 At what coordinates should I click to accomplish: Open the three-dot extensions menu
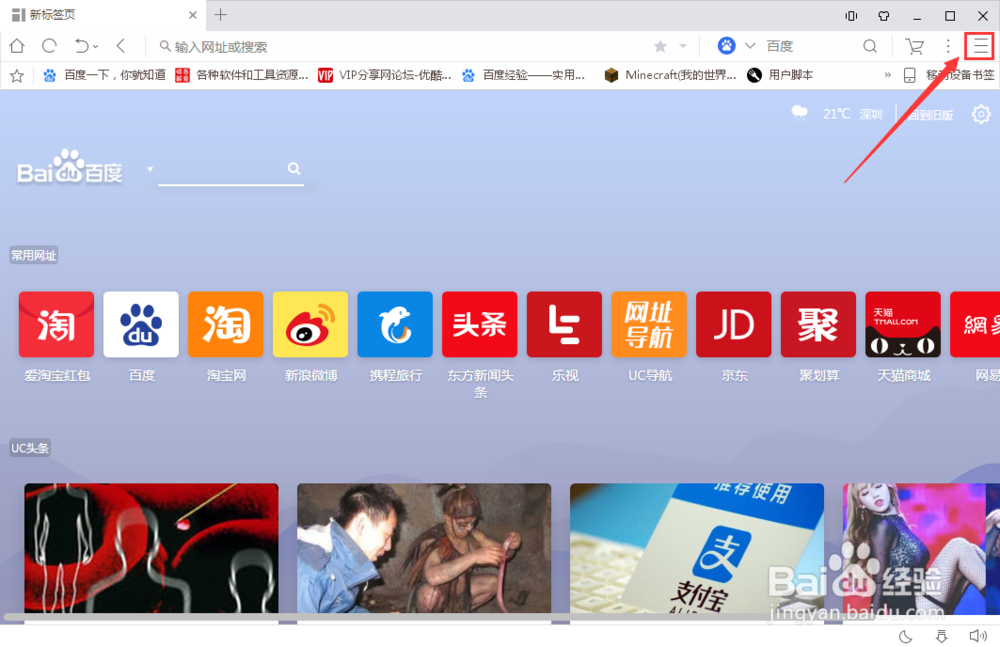click(x=948, y=46)
